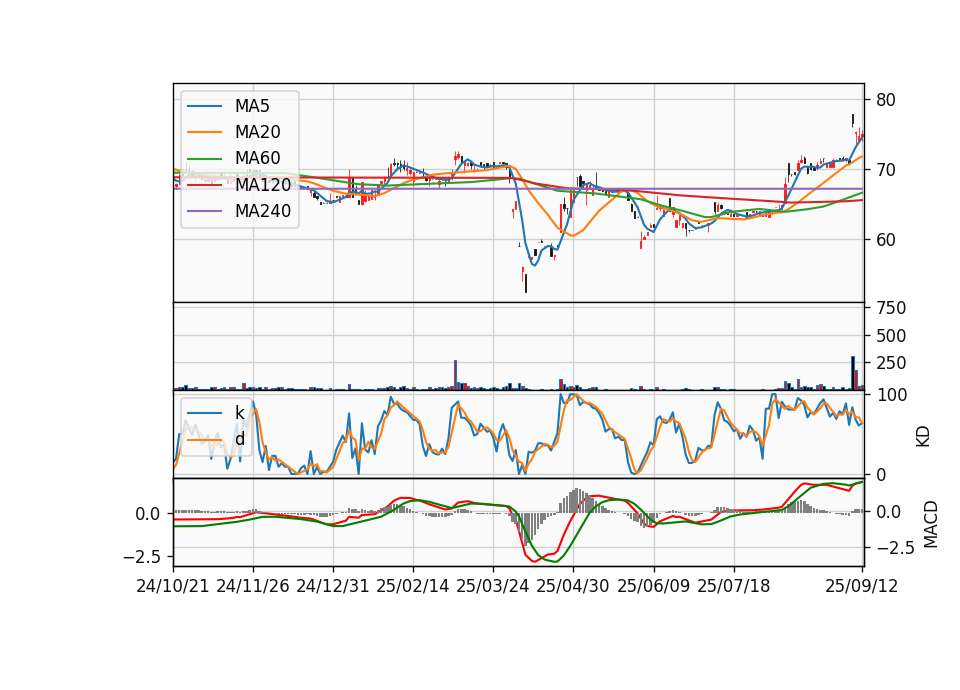Click the KD axis title

923,436
